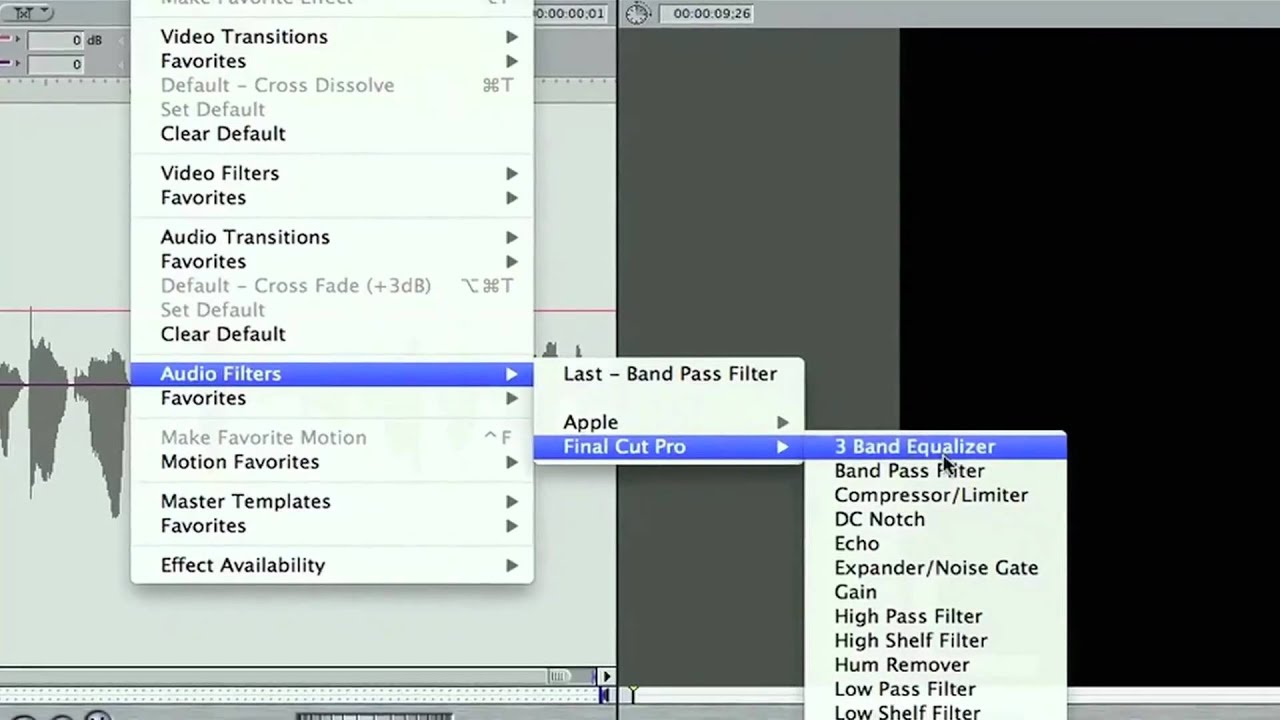Click the pan value field below dB
The width and height of the screenshot is (1280, 720).
point(55,64)
